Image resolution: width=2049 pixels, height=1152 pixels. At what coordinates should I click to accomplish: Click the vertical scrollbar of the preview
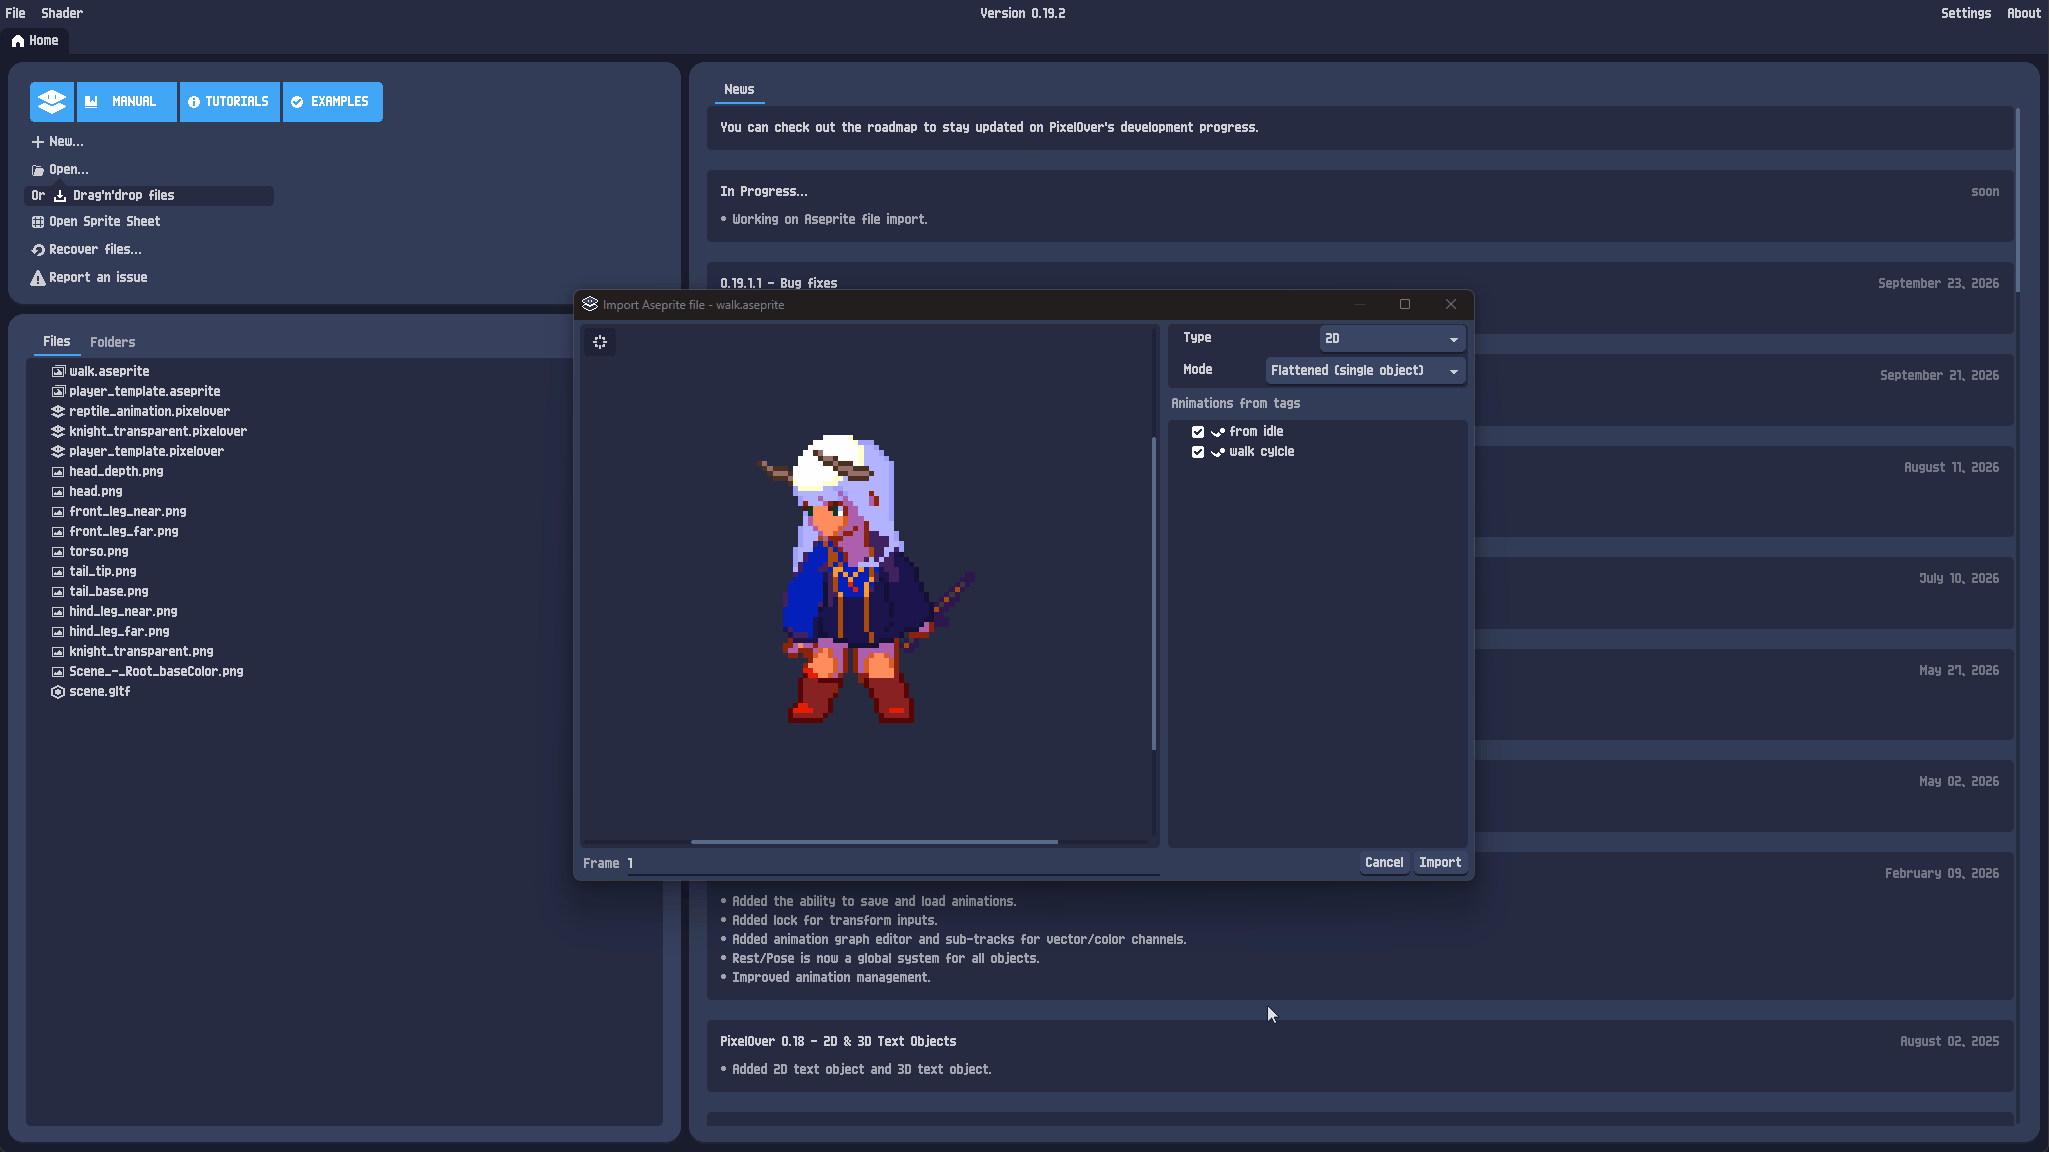click(x=1154, y=594)
